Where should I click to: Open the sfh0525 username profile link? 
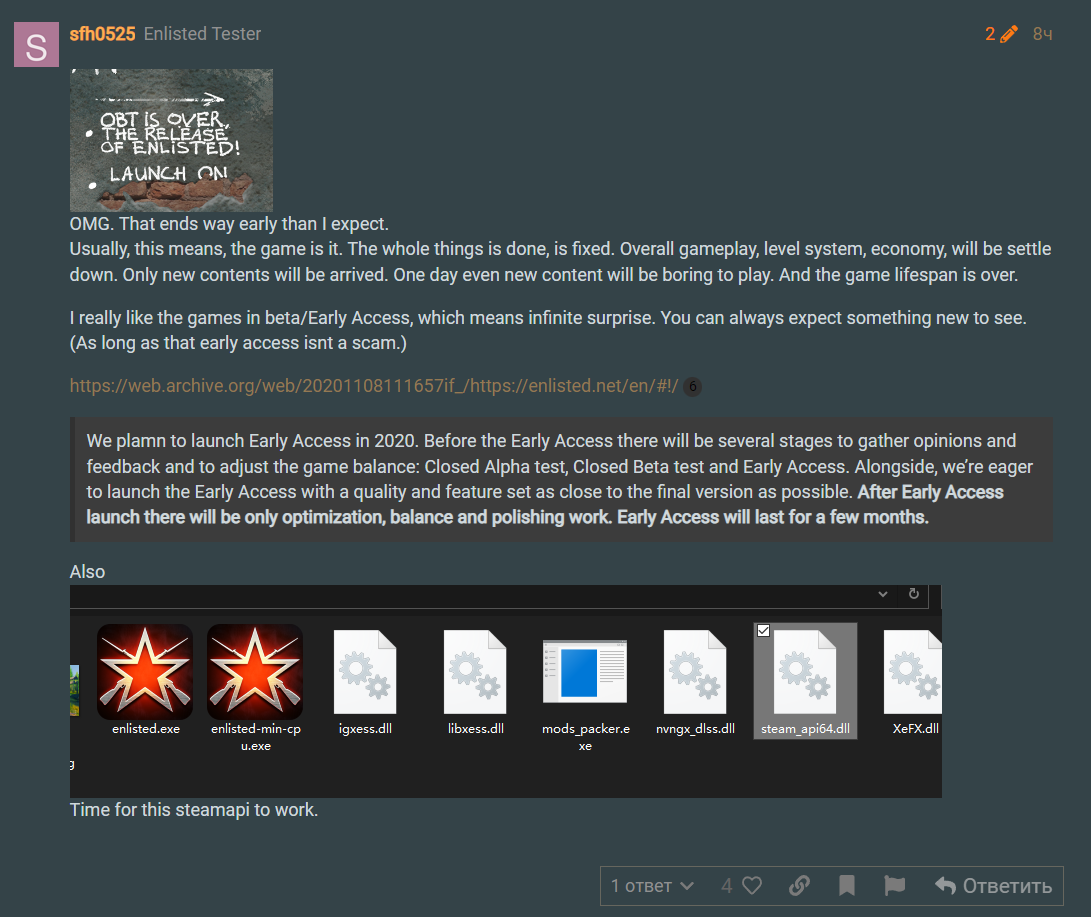tap(102, 34)
